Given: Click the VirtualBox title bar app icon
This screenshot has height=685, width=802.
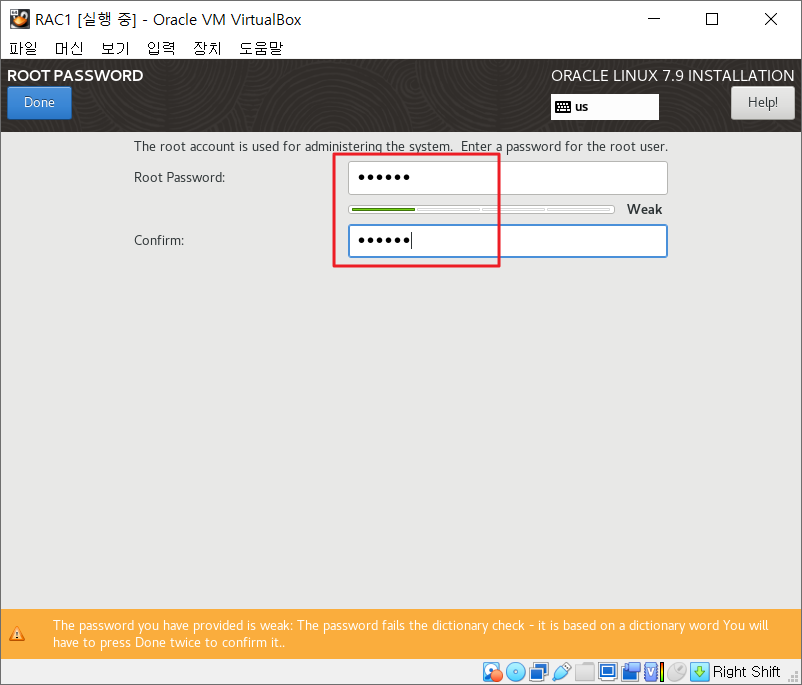Looking at the screenshot, I should point(19,19).
